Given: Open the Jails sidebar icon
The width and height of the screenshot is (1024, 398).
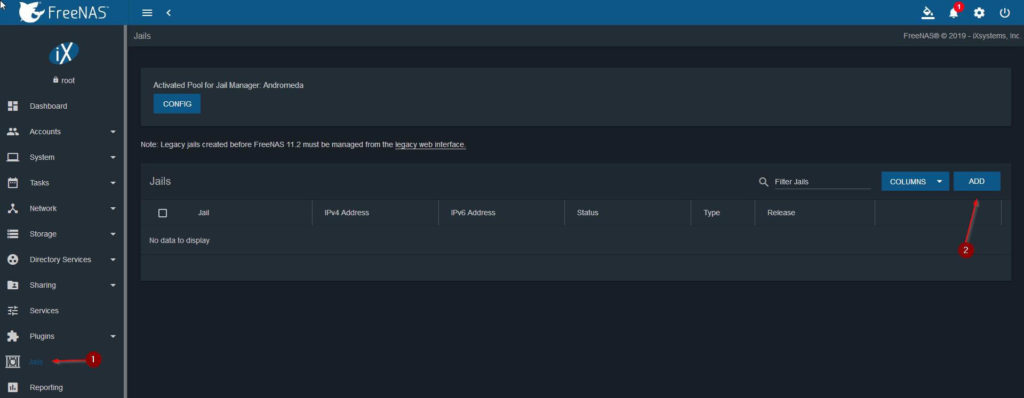Looking at the screenshot, I should point(12,361).
